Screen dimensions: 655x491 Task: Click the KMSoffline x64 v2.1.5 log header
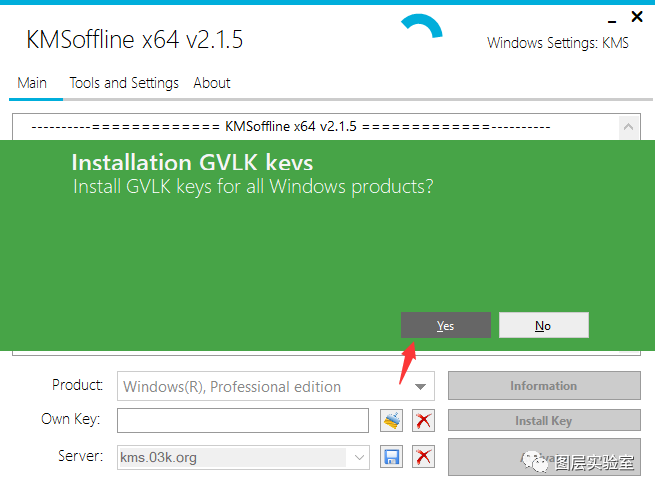291,126
